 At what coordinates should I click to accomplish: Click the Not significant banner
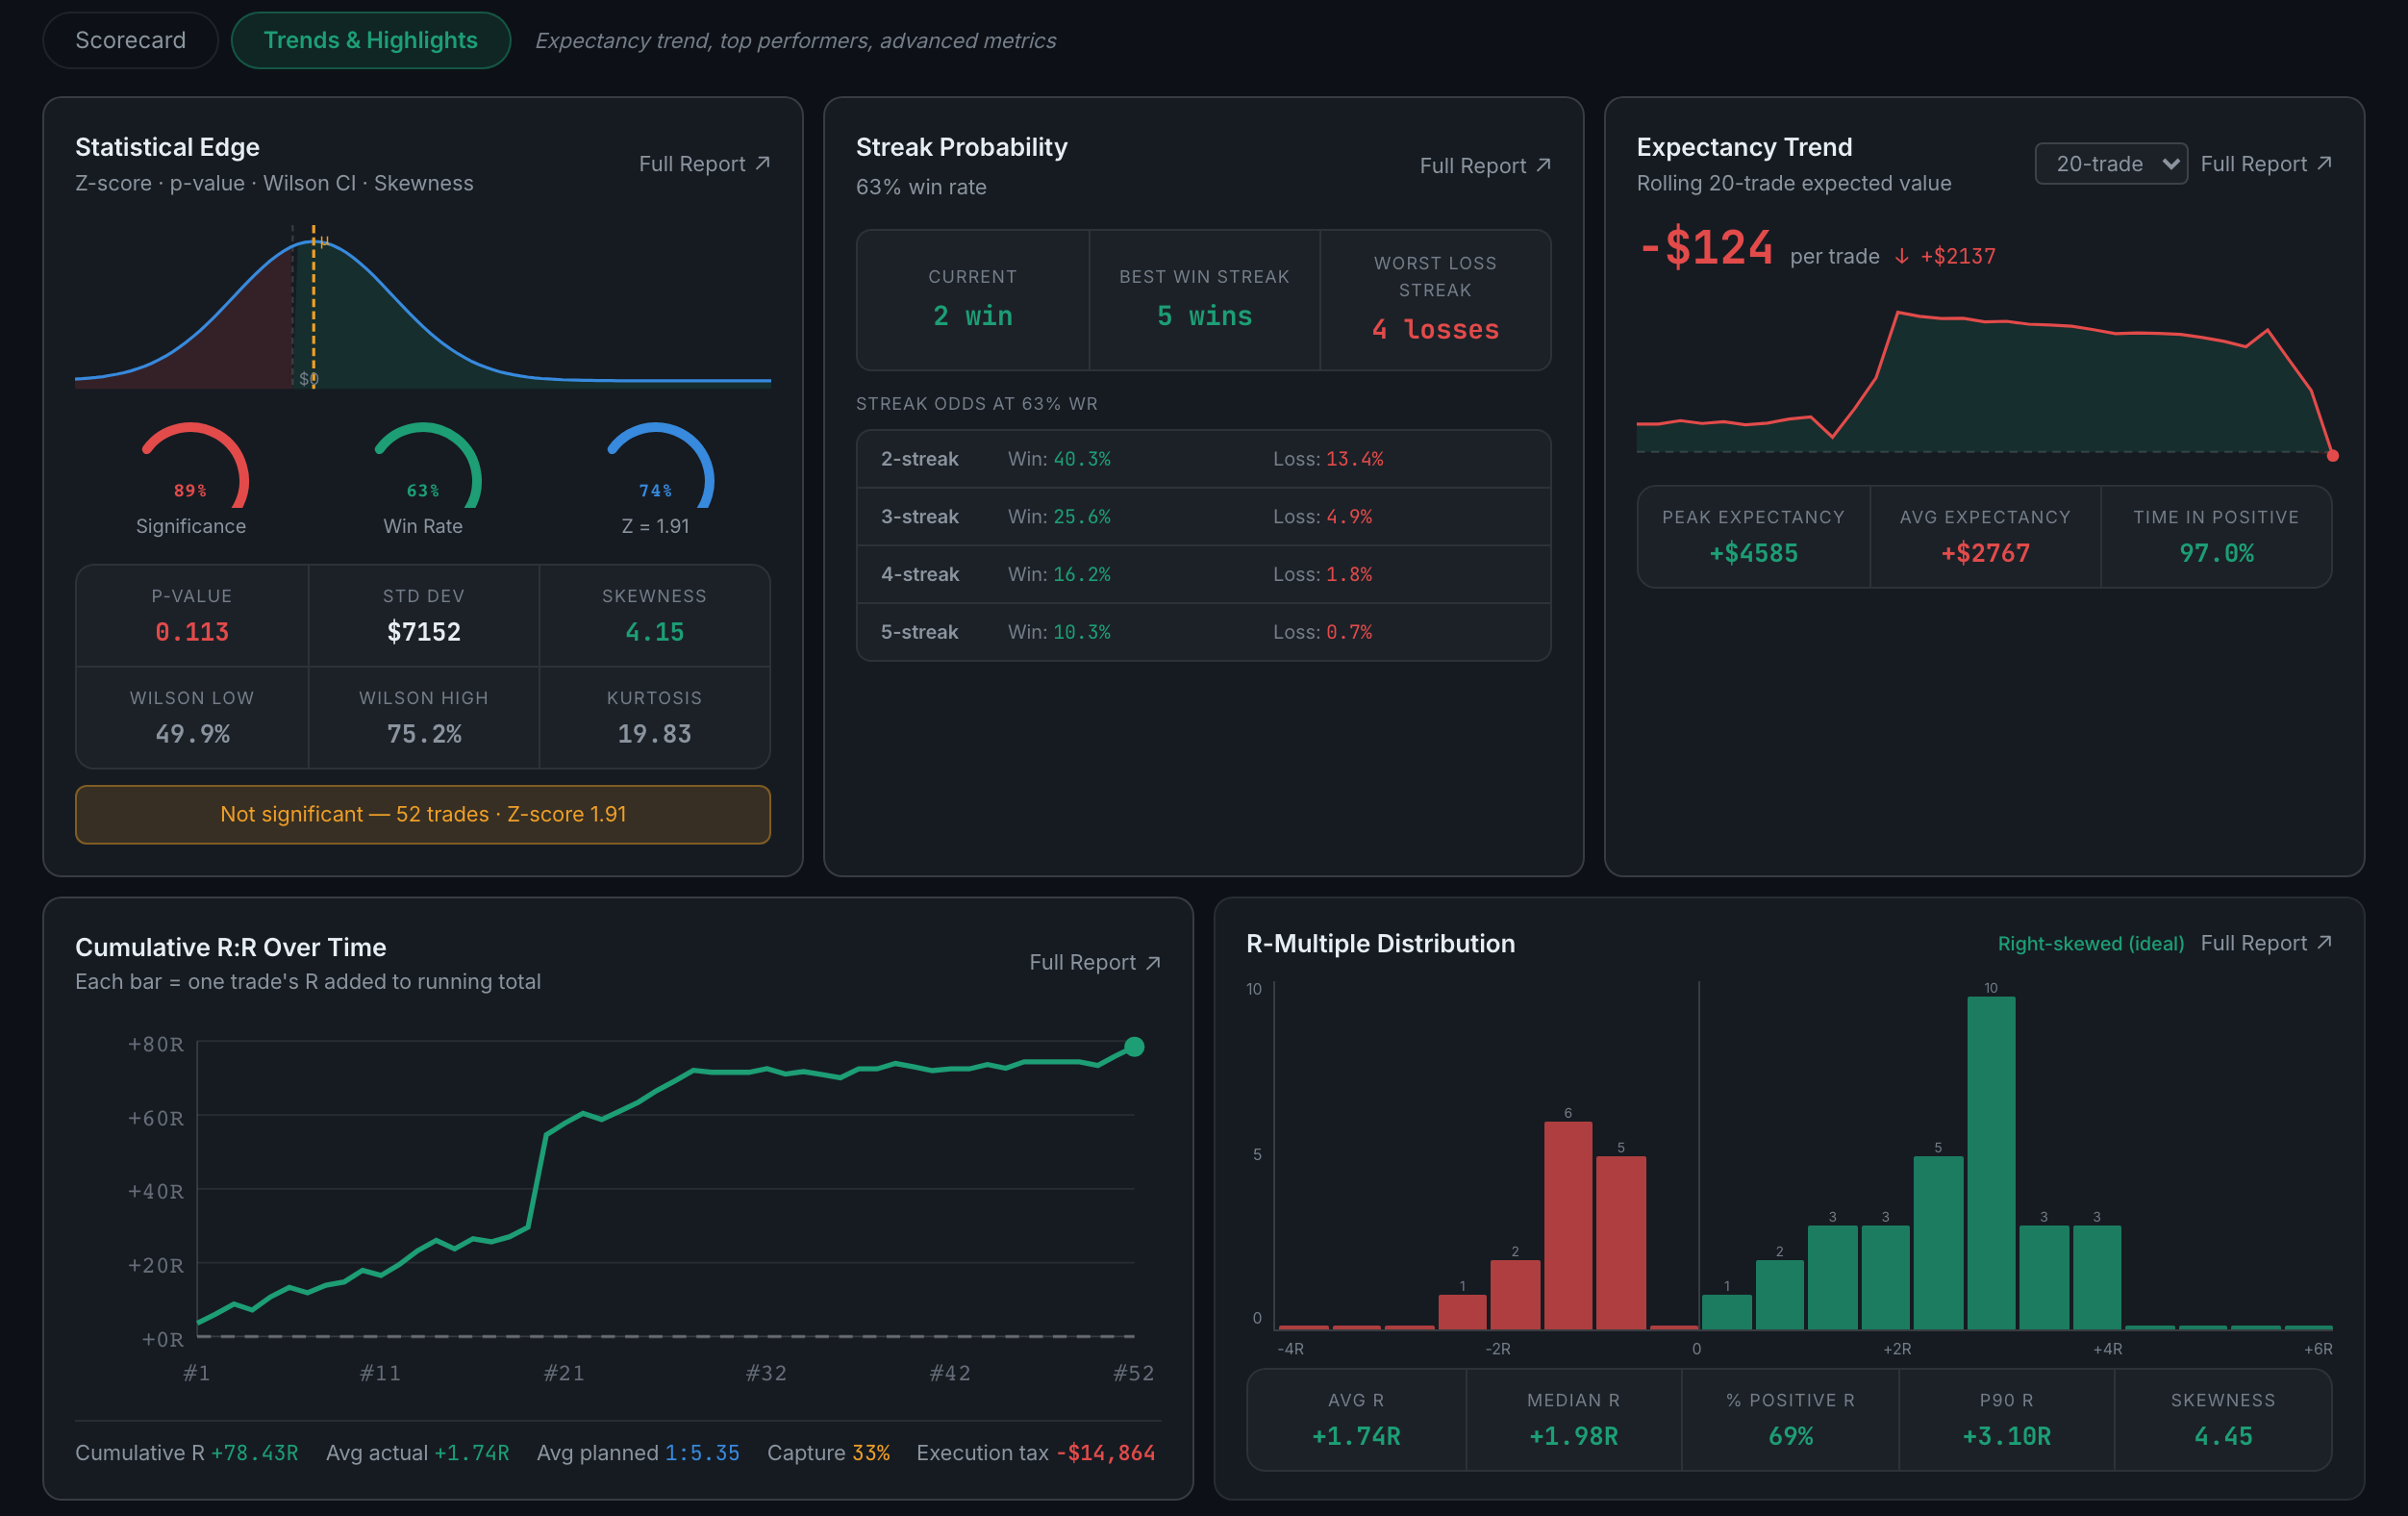coord(423,814)
